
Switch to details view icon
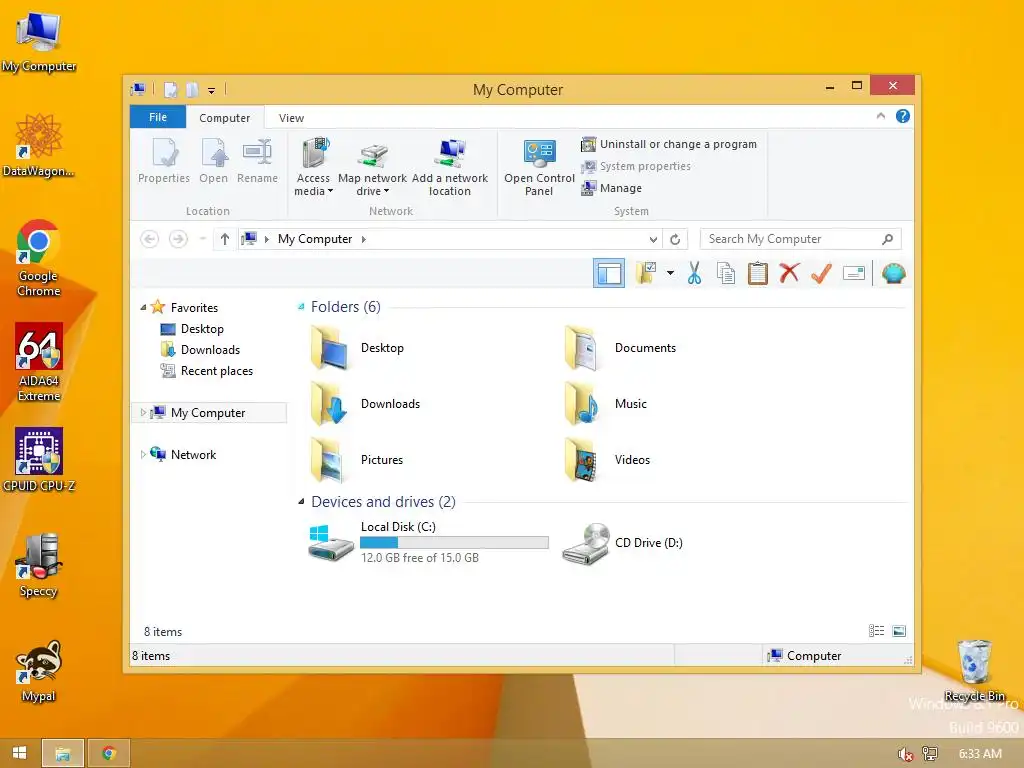point(876,631)
